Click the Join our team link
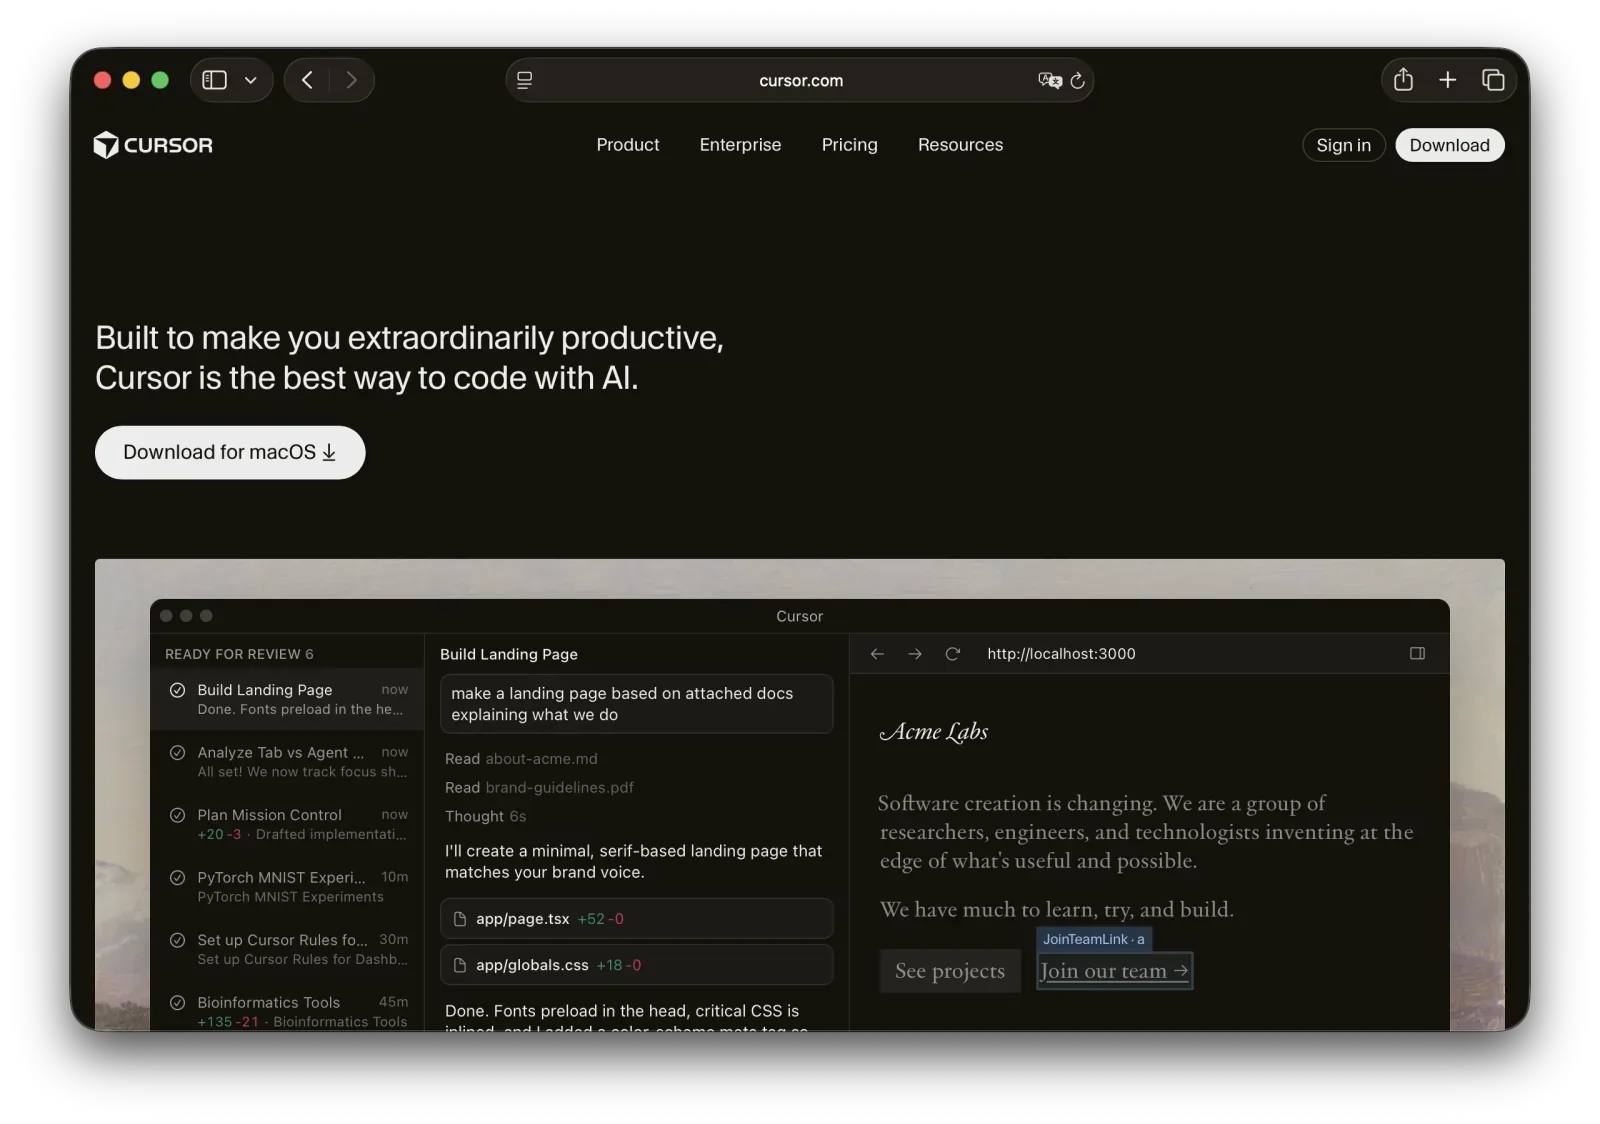1600x1124 pixels. [1114, 971]
